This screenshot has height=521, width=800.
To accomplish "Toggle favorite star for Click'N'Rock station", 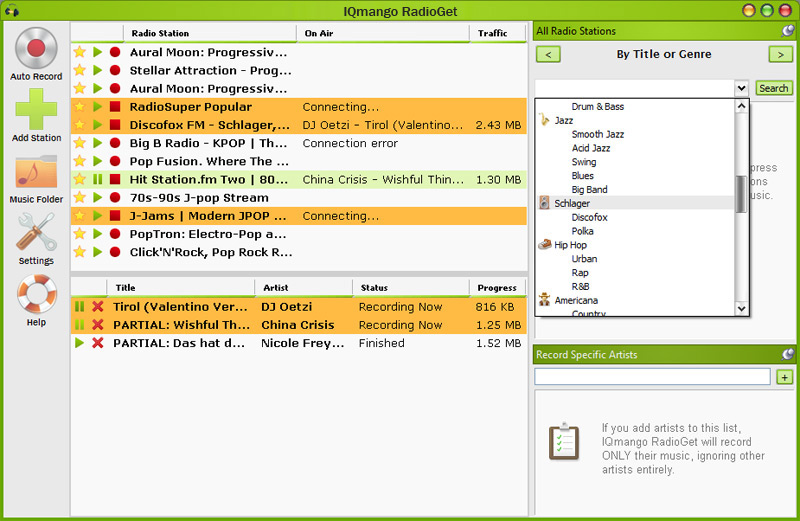I will pyautogui.click(x=79, y=252).
